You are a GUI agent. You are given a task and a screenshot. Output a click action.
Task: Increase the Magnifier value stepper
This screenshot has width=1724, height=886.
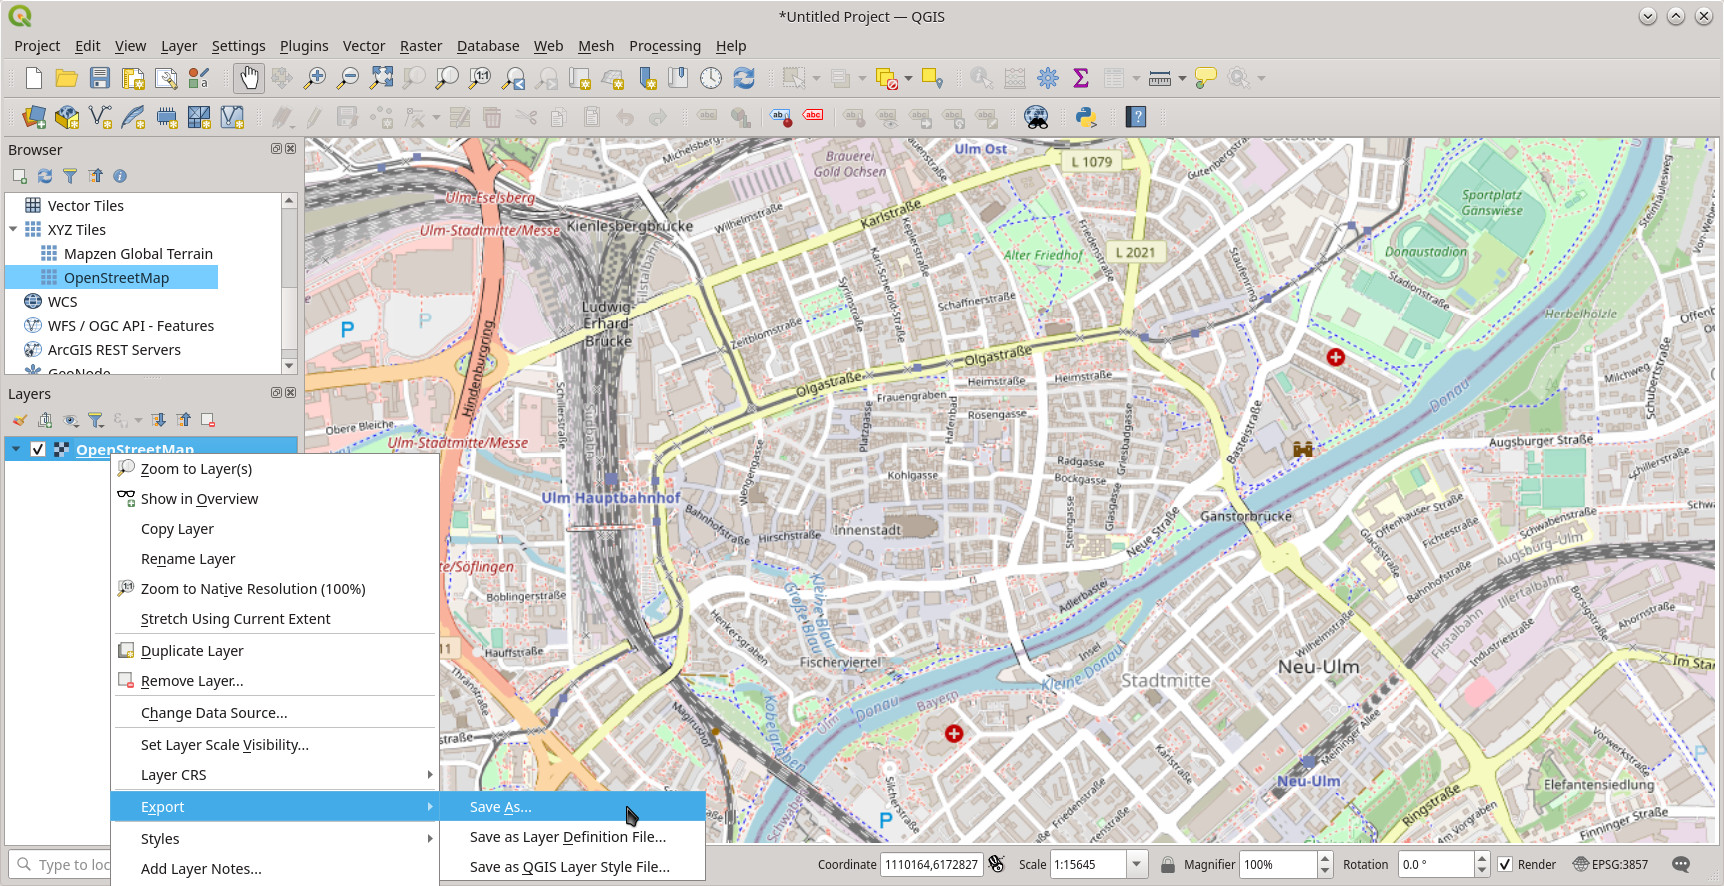pos(1325,858)
